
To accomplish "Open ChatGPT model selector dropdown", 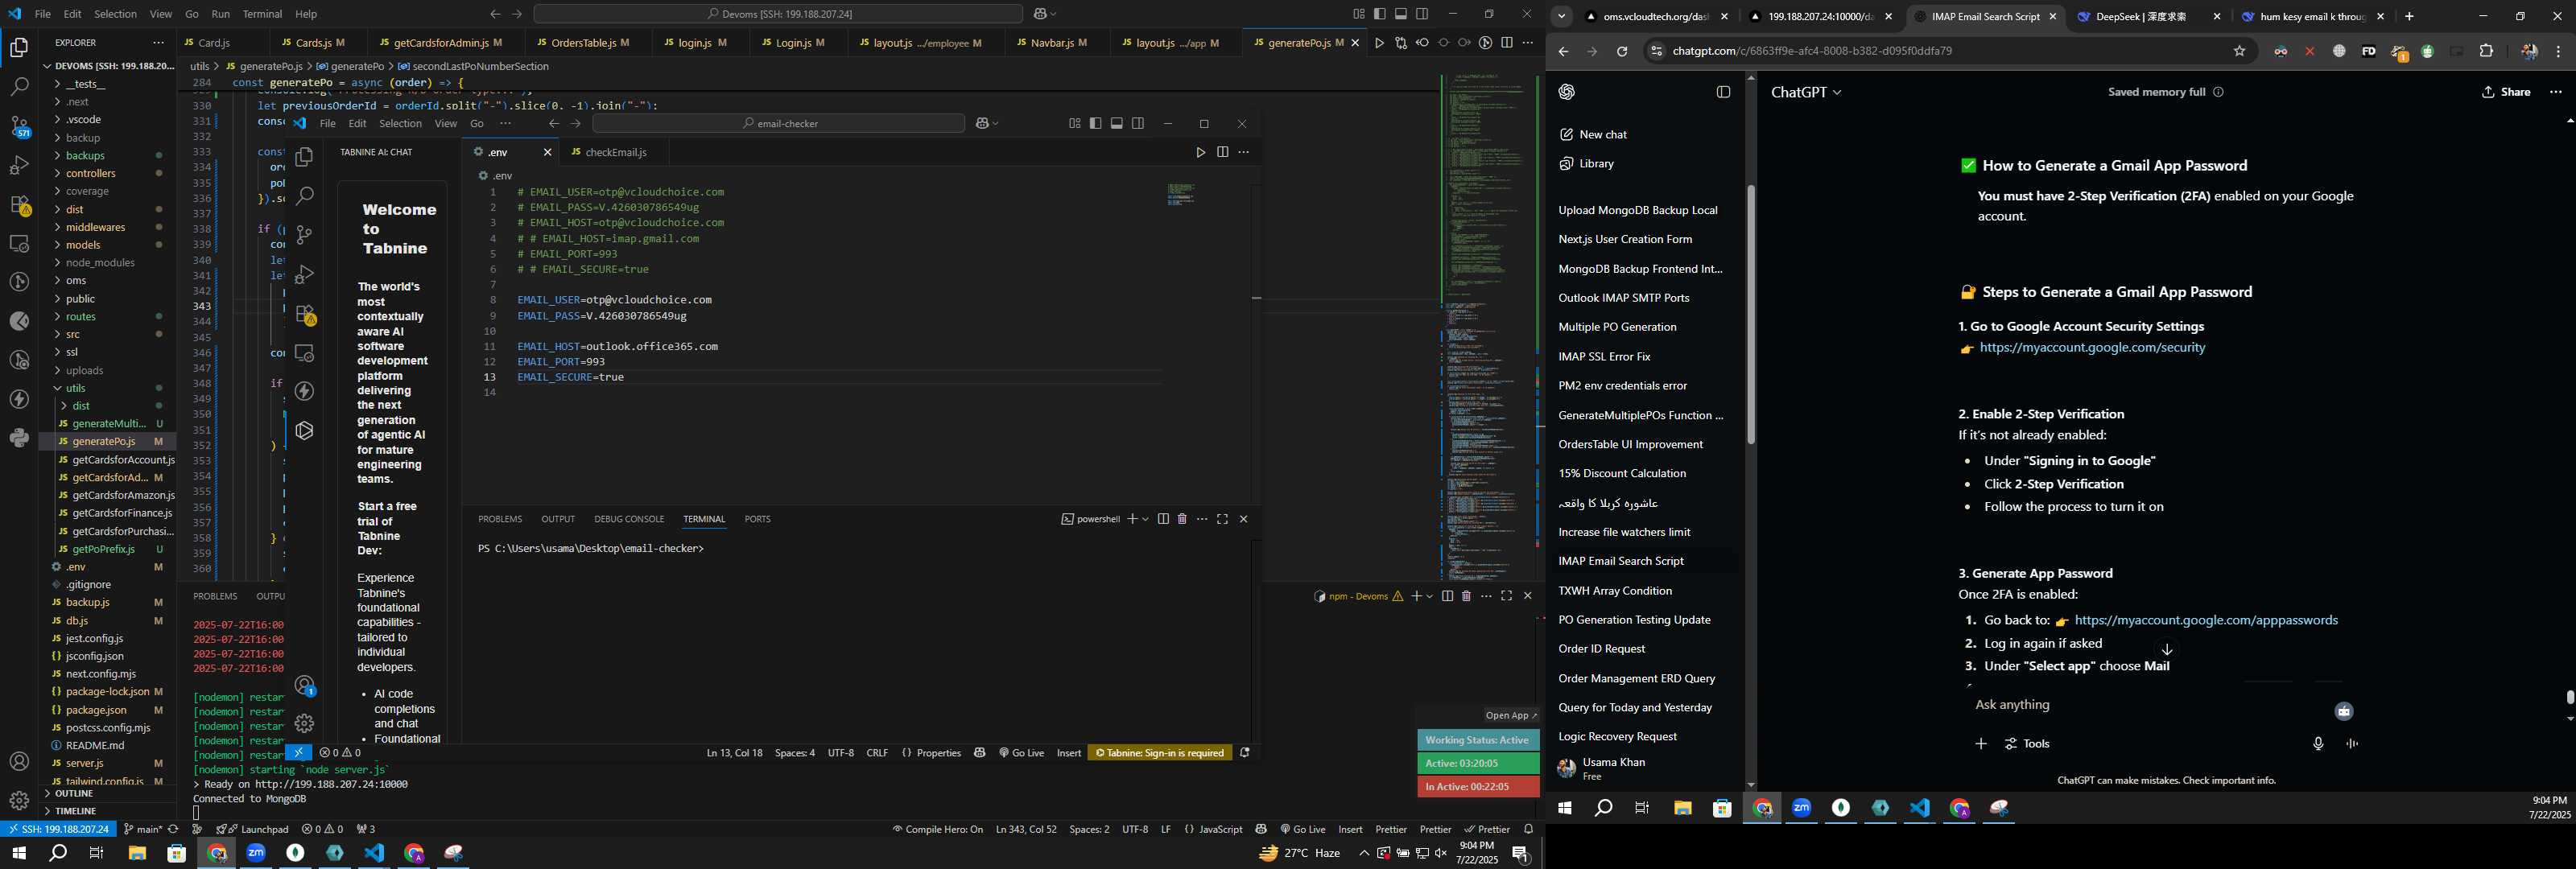I will [x=1806, y=92].
